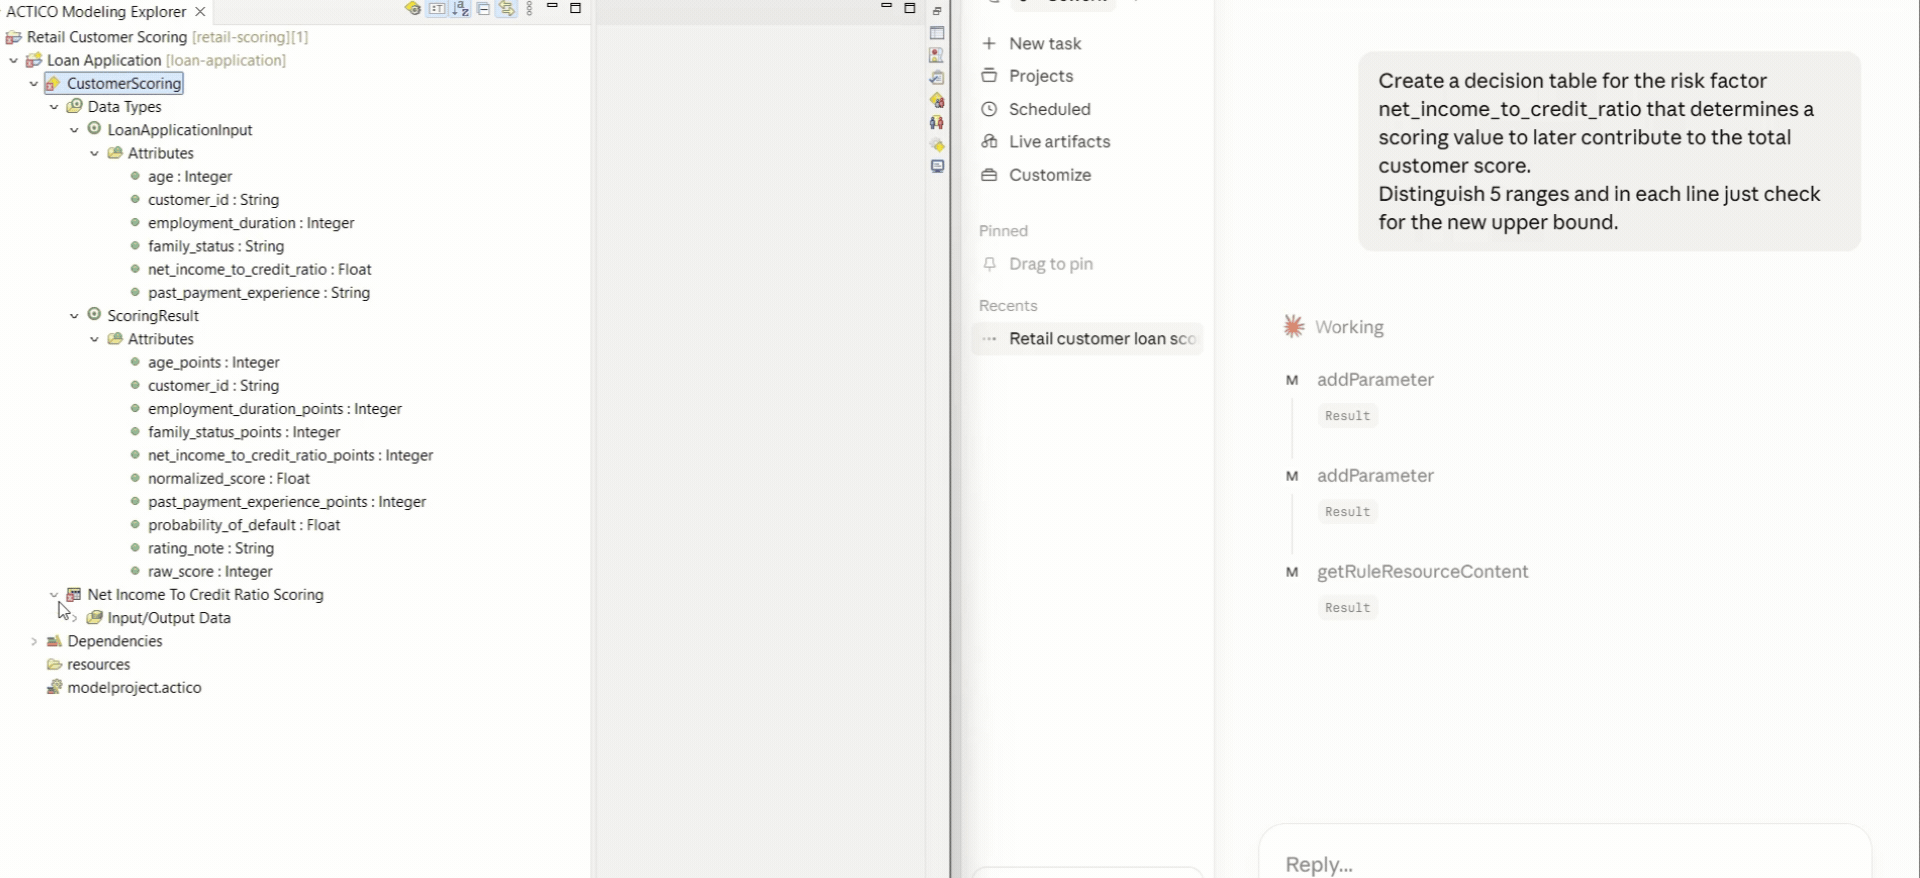Screen dimensions: 1920x878
Task: Select the ACTICO Modeling Explorer tab
Action: point(96,12)
